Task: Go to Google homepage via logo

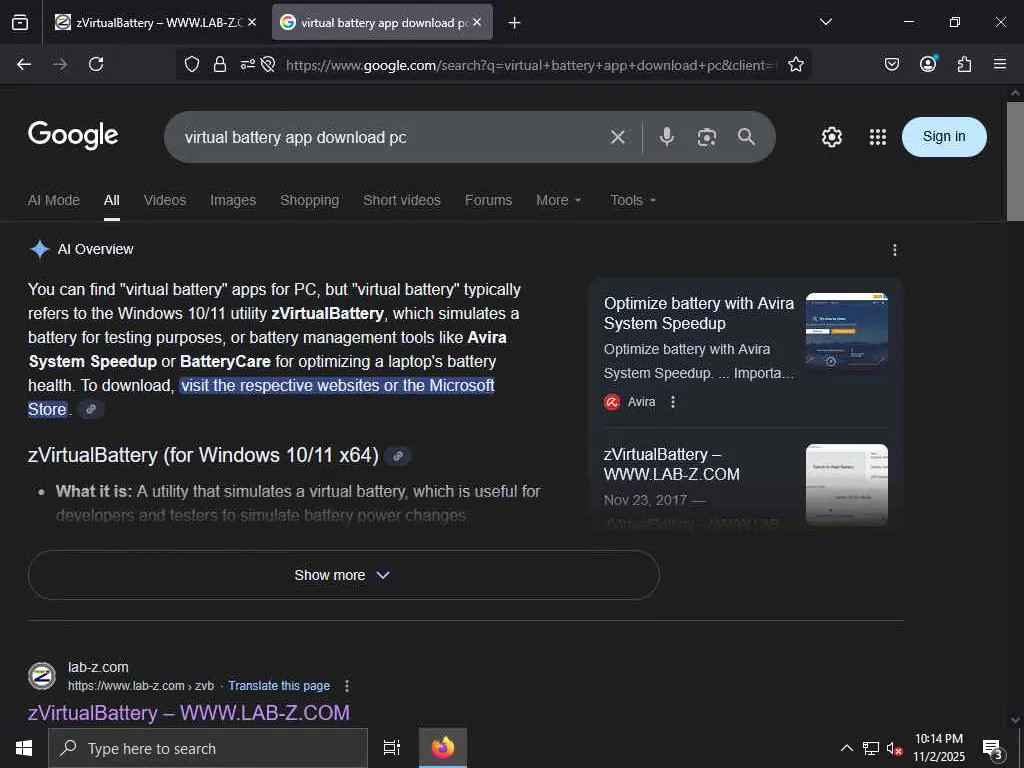Action: click(x=73, y=135)
